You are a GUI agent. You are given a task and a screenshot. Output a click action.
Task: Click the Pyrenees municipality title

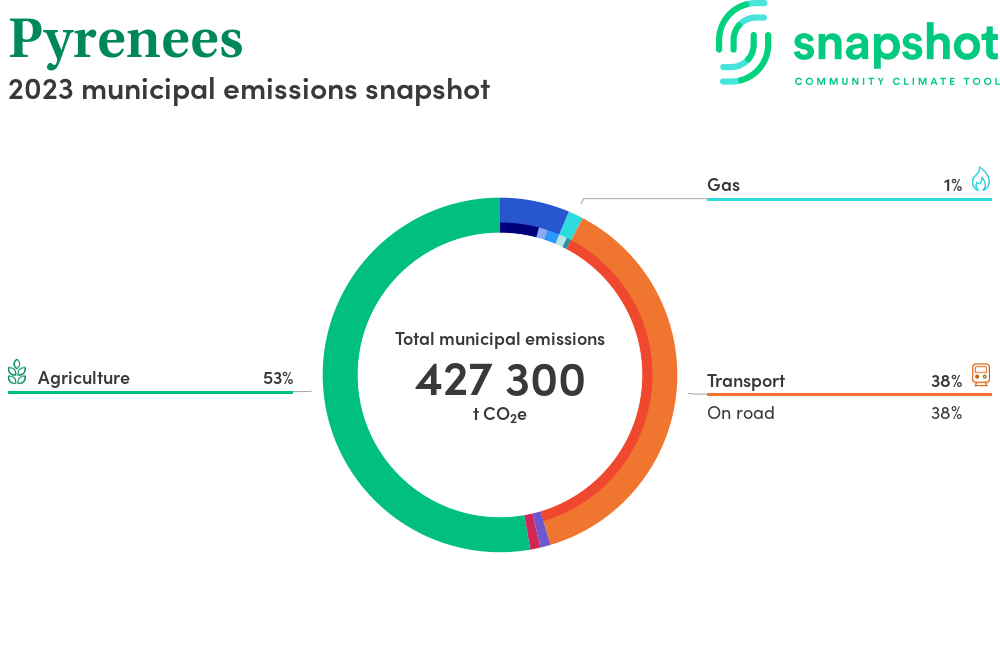[126, 38]
